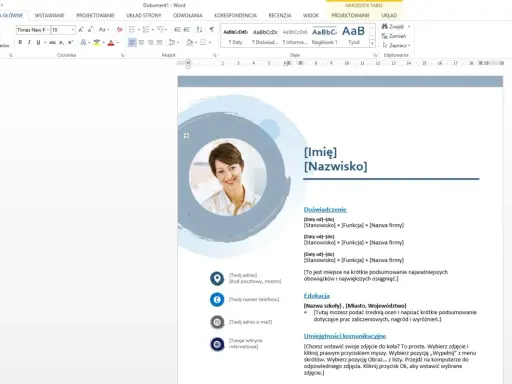Screen dimensions: 512x384
Task: Open font size dropdown
Action: pyautogui.click(x=73, y=30)
